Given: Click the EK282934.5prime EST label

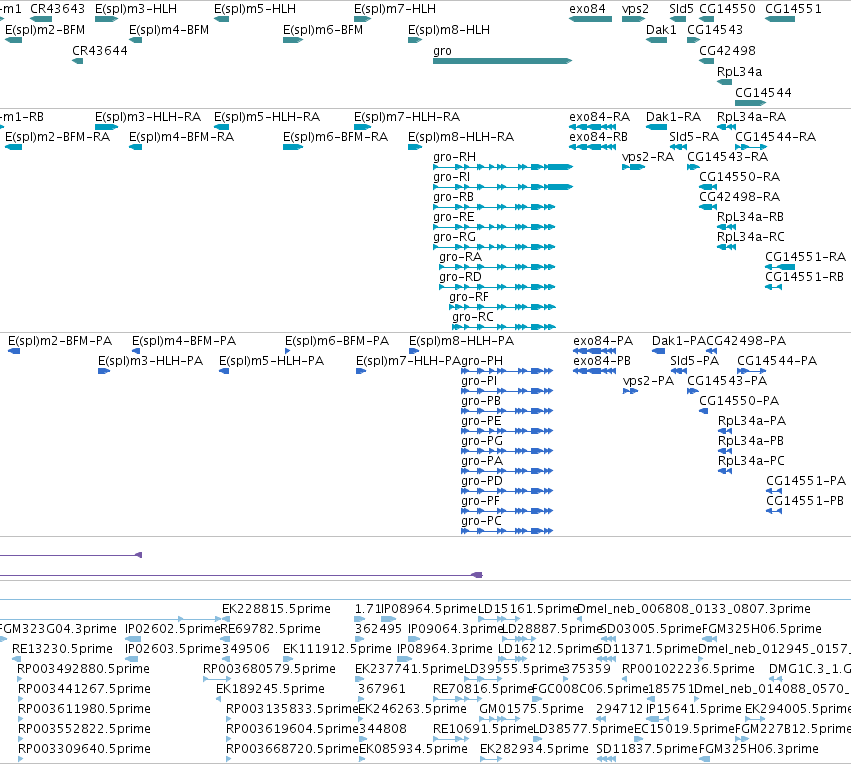Looking at the screenshot, I should point(534,749).
